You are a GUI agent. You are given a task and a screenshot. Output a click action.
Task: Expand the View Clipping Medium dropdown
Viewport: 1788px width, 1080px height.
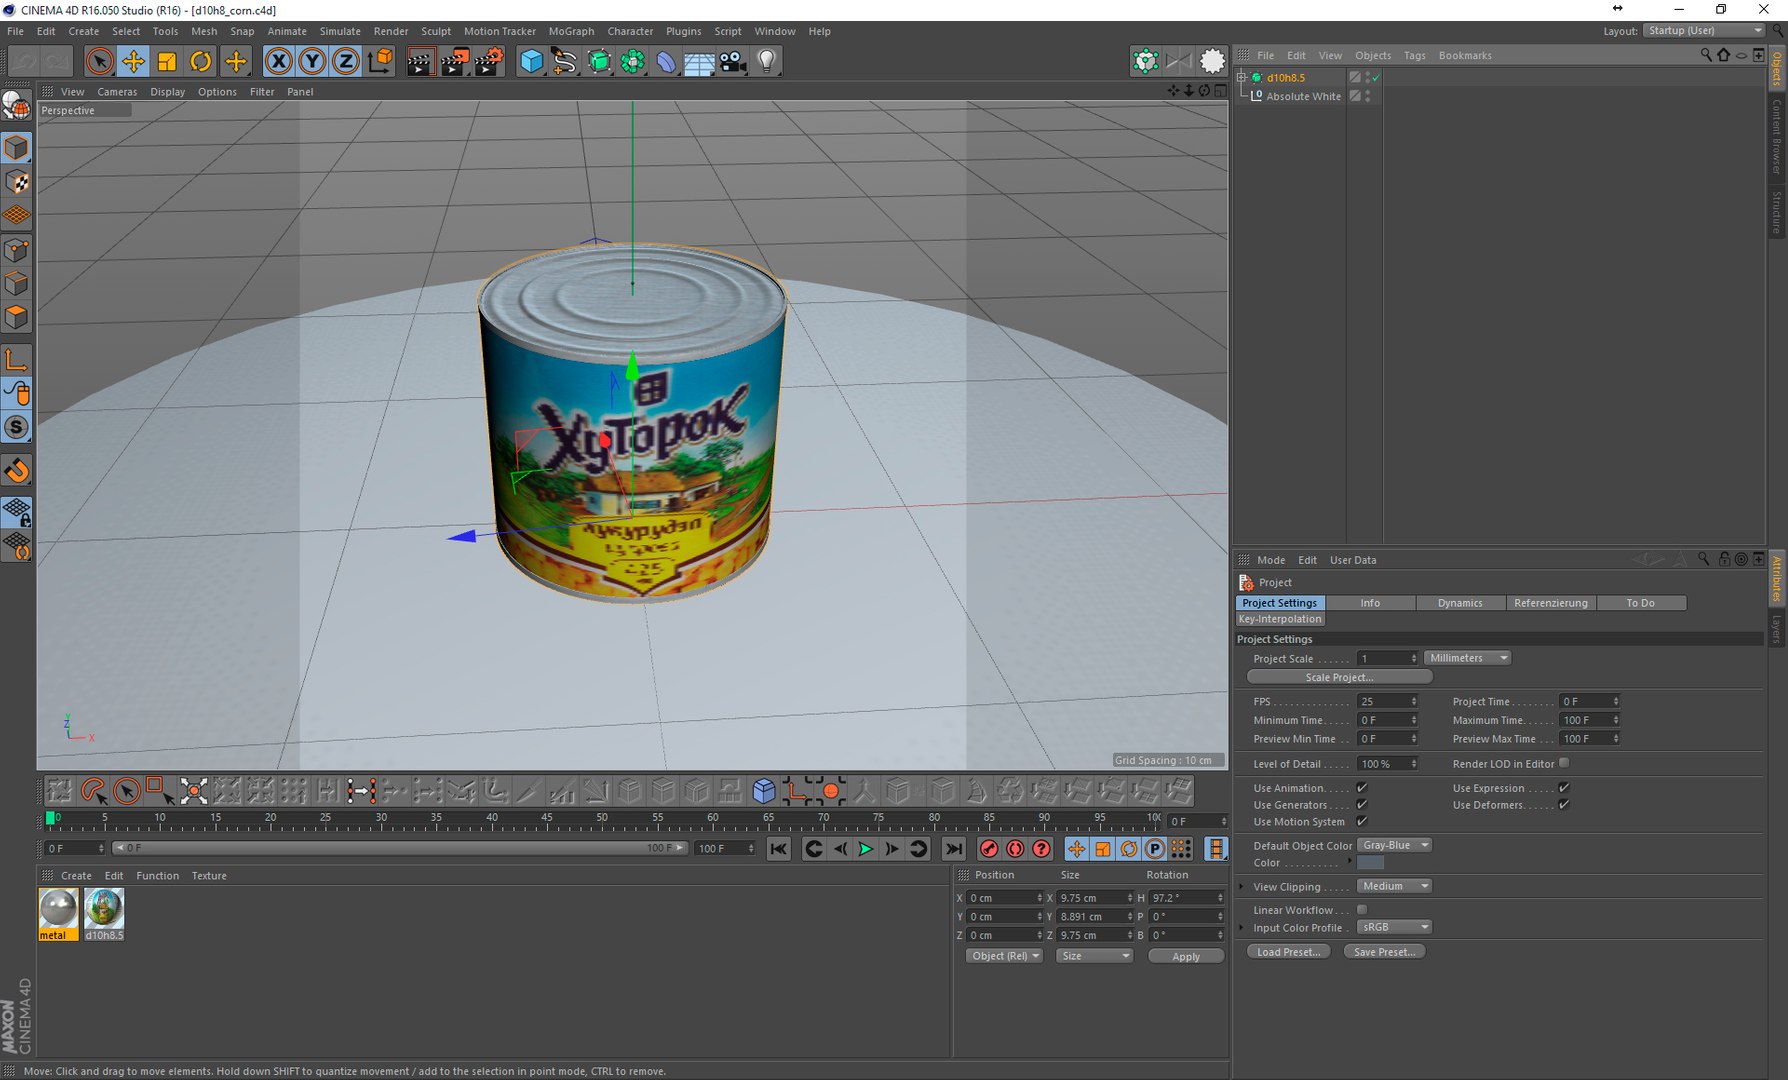(1395, 886)
